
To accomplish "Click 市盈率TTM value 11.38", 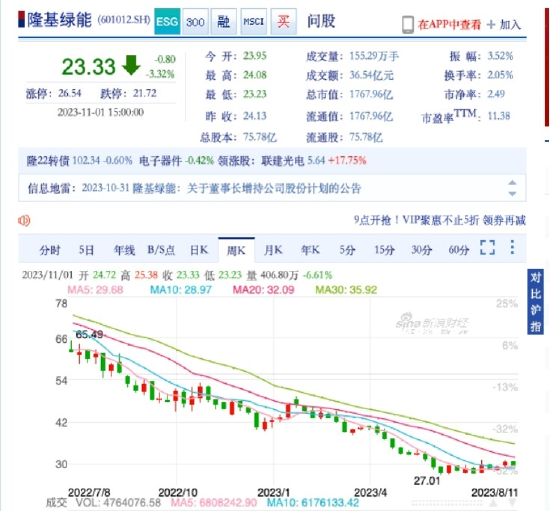I will (499, 116).
